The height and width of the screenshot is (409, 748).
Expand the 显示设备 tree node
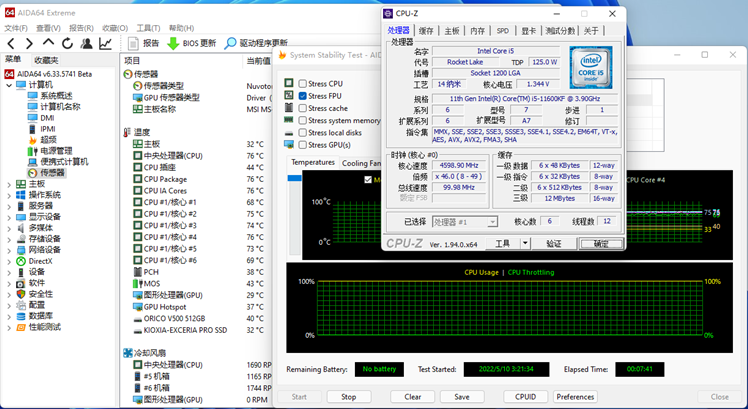pos(9,217)
